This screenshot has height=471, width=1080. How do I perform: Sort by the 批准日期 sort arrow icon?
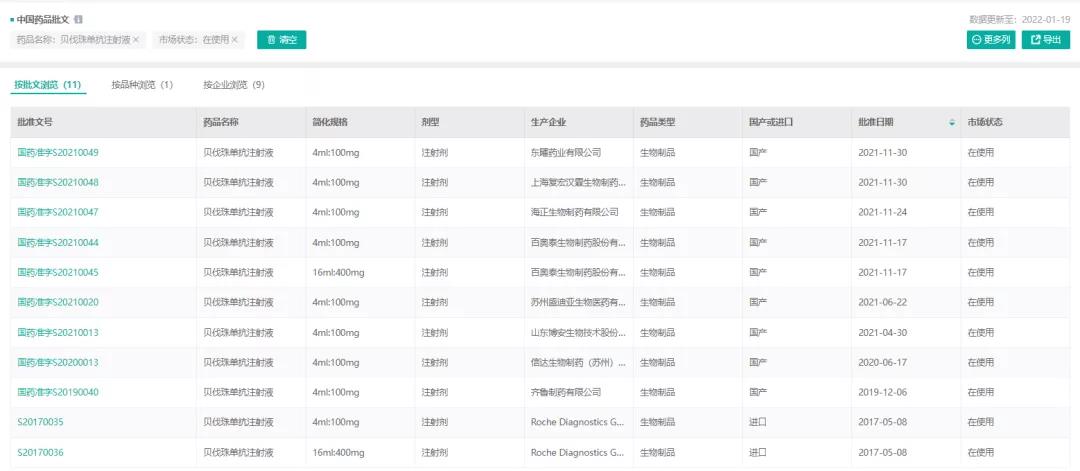(951, 122)
